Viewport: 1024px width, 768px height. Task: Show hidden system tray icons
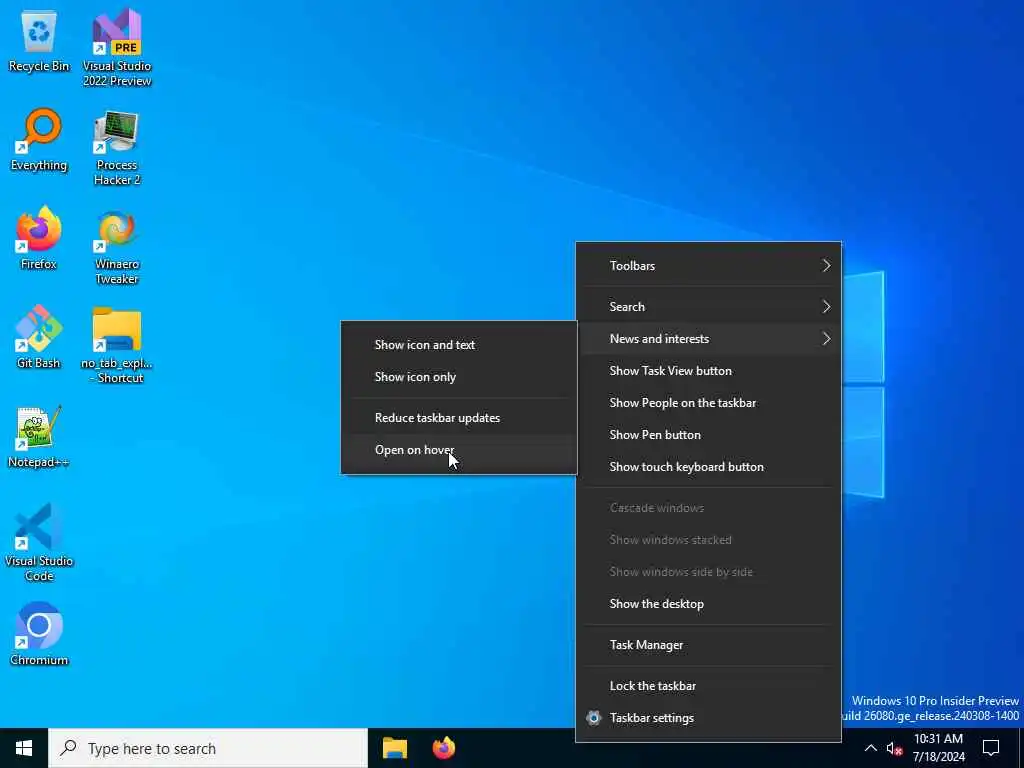[x=871, y=748]
